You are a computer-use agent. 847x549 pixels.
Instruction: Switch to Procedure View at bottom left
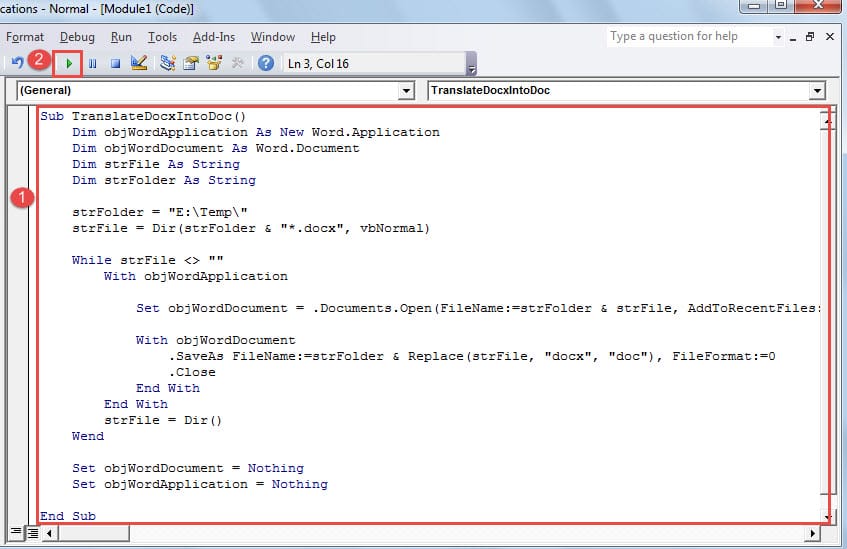[x=16, y=532]
